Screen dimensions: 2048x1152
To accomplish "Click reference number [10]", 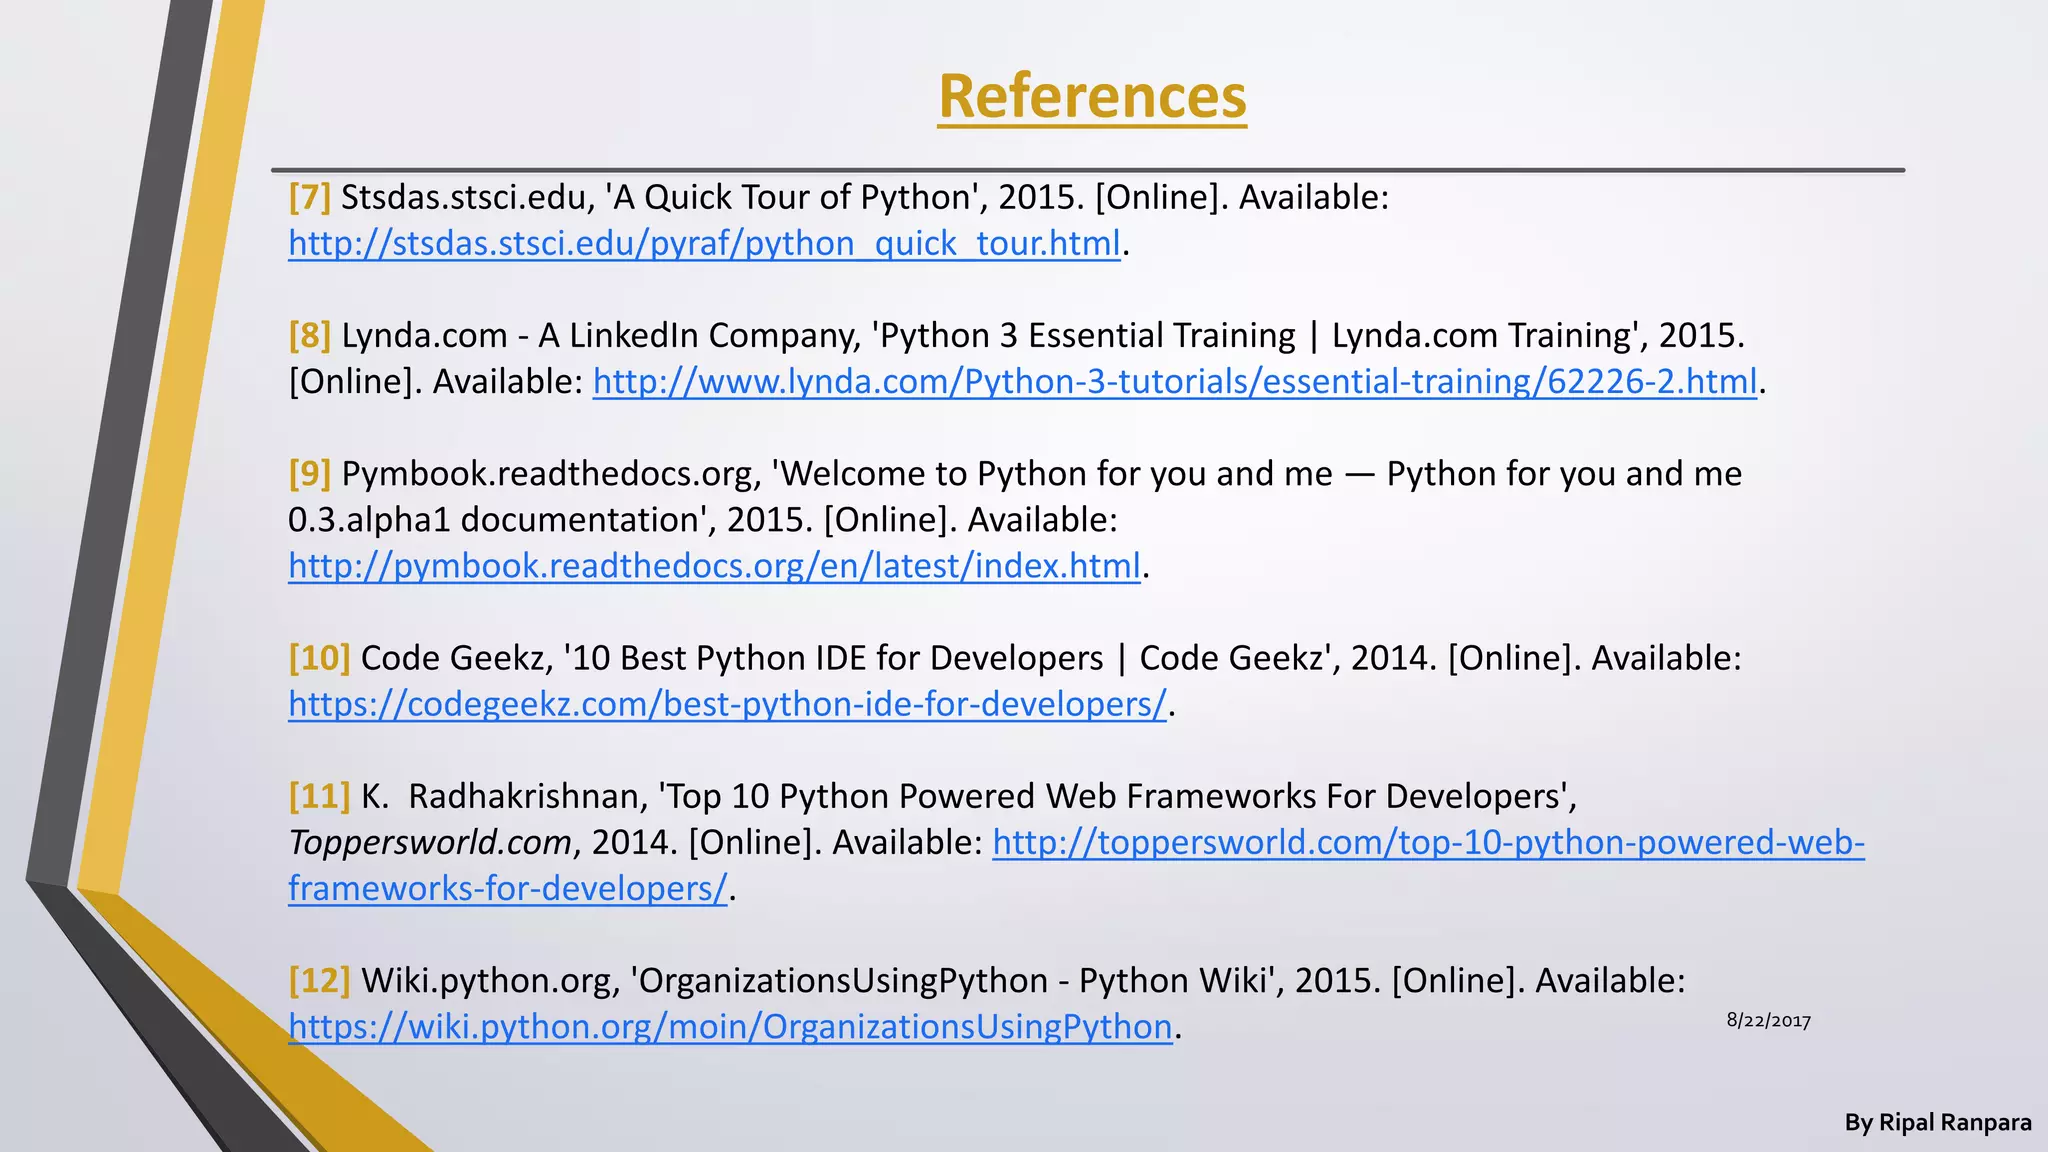I will pos(319,658).
